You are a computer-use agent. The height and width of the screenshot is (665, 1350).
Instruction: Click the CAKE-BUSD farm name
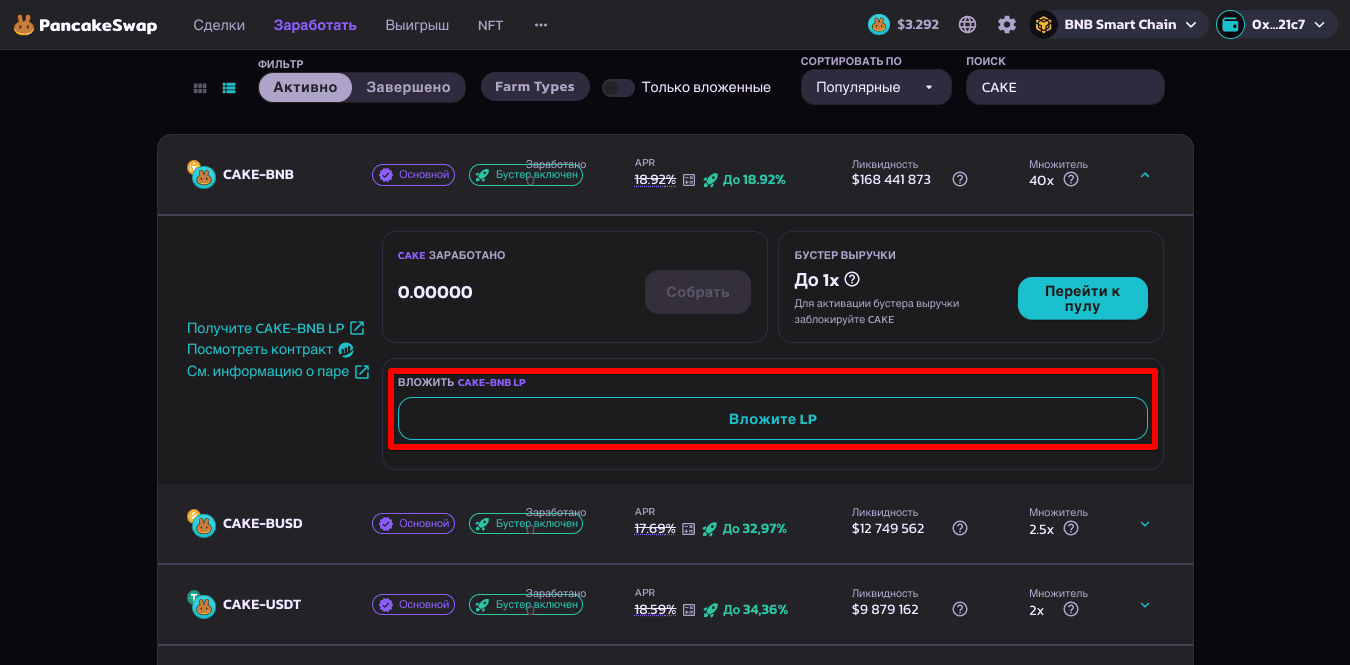click(262, 523)
